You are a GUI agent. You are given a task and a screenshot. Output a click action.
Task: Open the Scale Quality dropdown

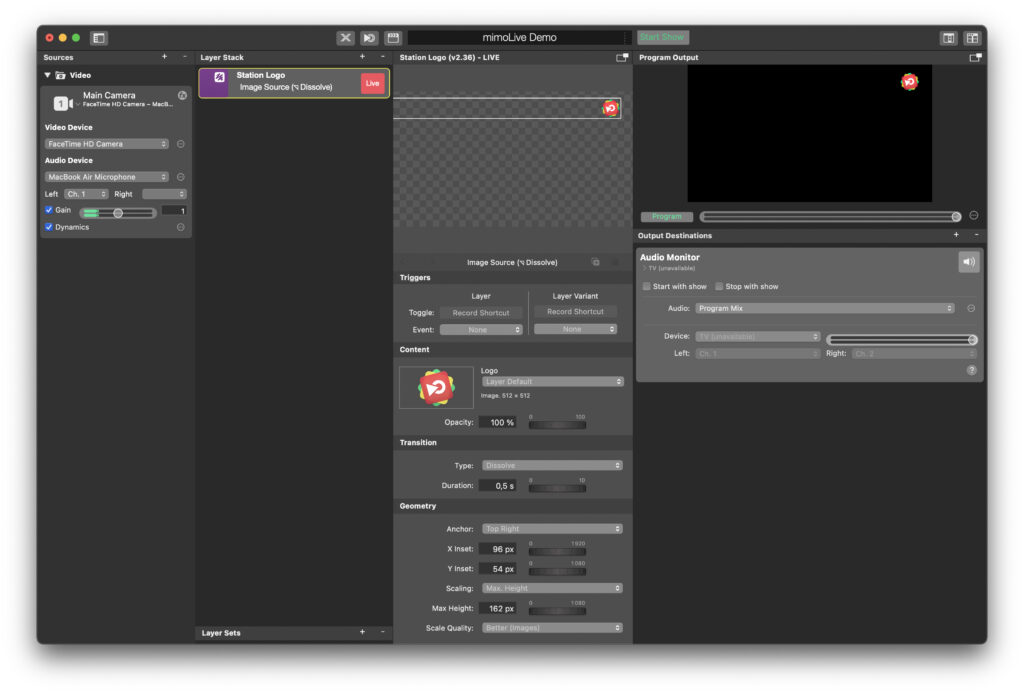click(552, 628)
